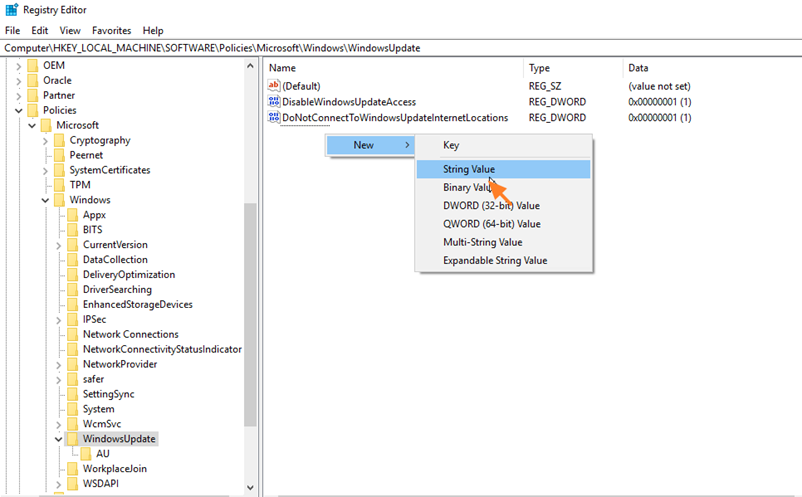This screenshot has height=497, width=802.
Task: Choose QWORD (64-bit) Value option
Action: tap(503, 224)
